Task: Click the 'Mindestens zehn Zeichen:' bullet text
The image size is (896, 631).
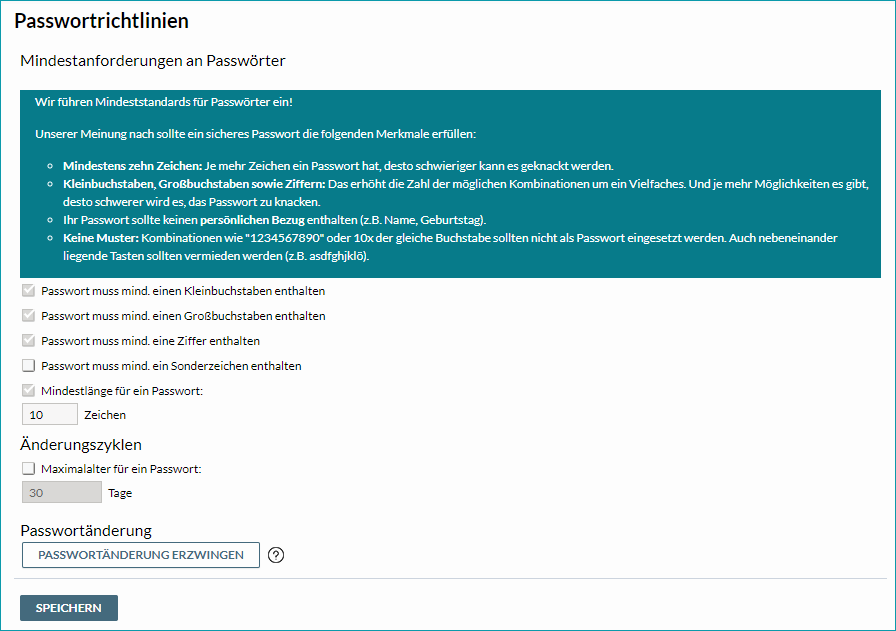Action: click(x=133, y=166)
